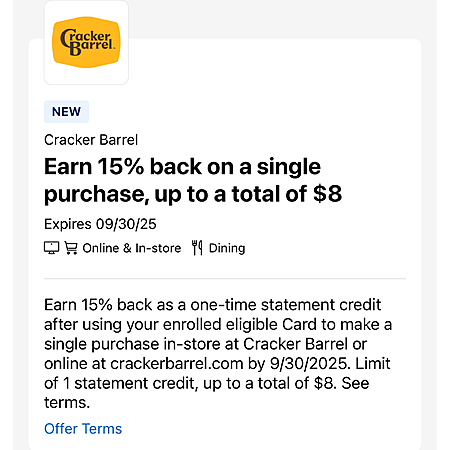Select the Online & In-store label
This screenshot has width=450, height=450.
pyautogui.click(x=132, y=248)
